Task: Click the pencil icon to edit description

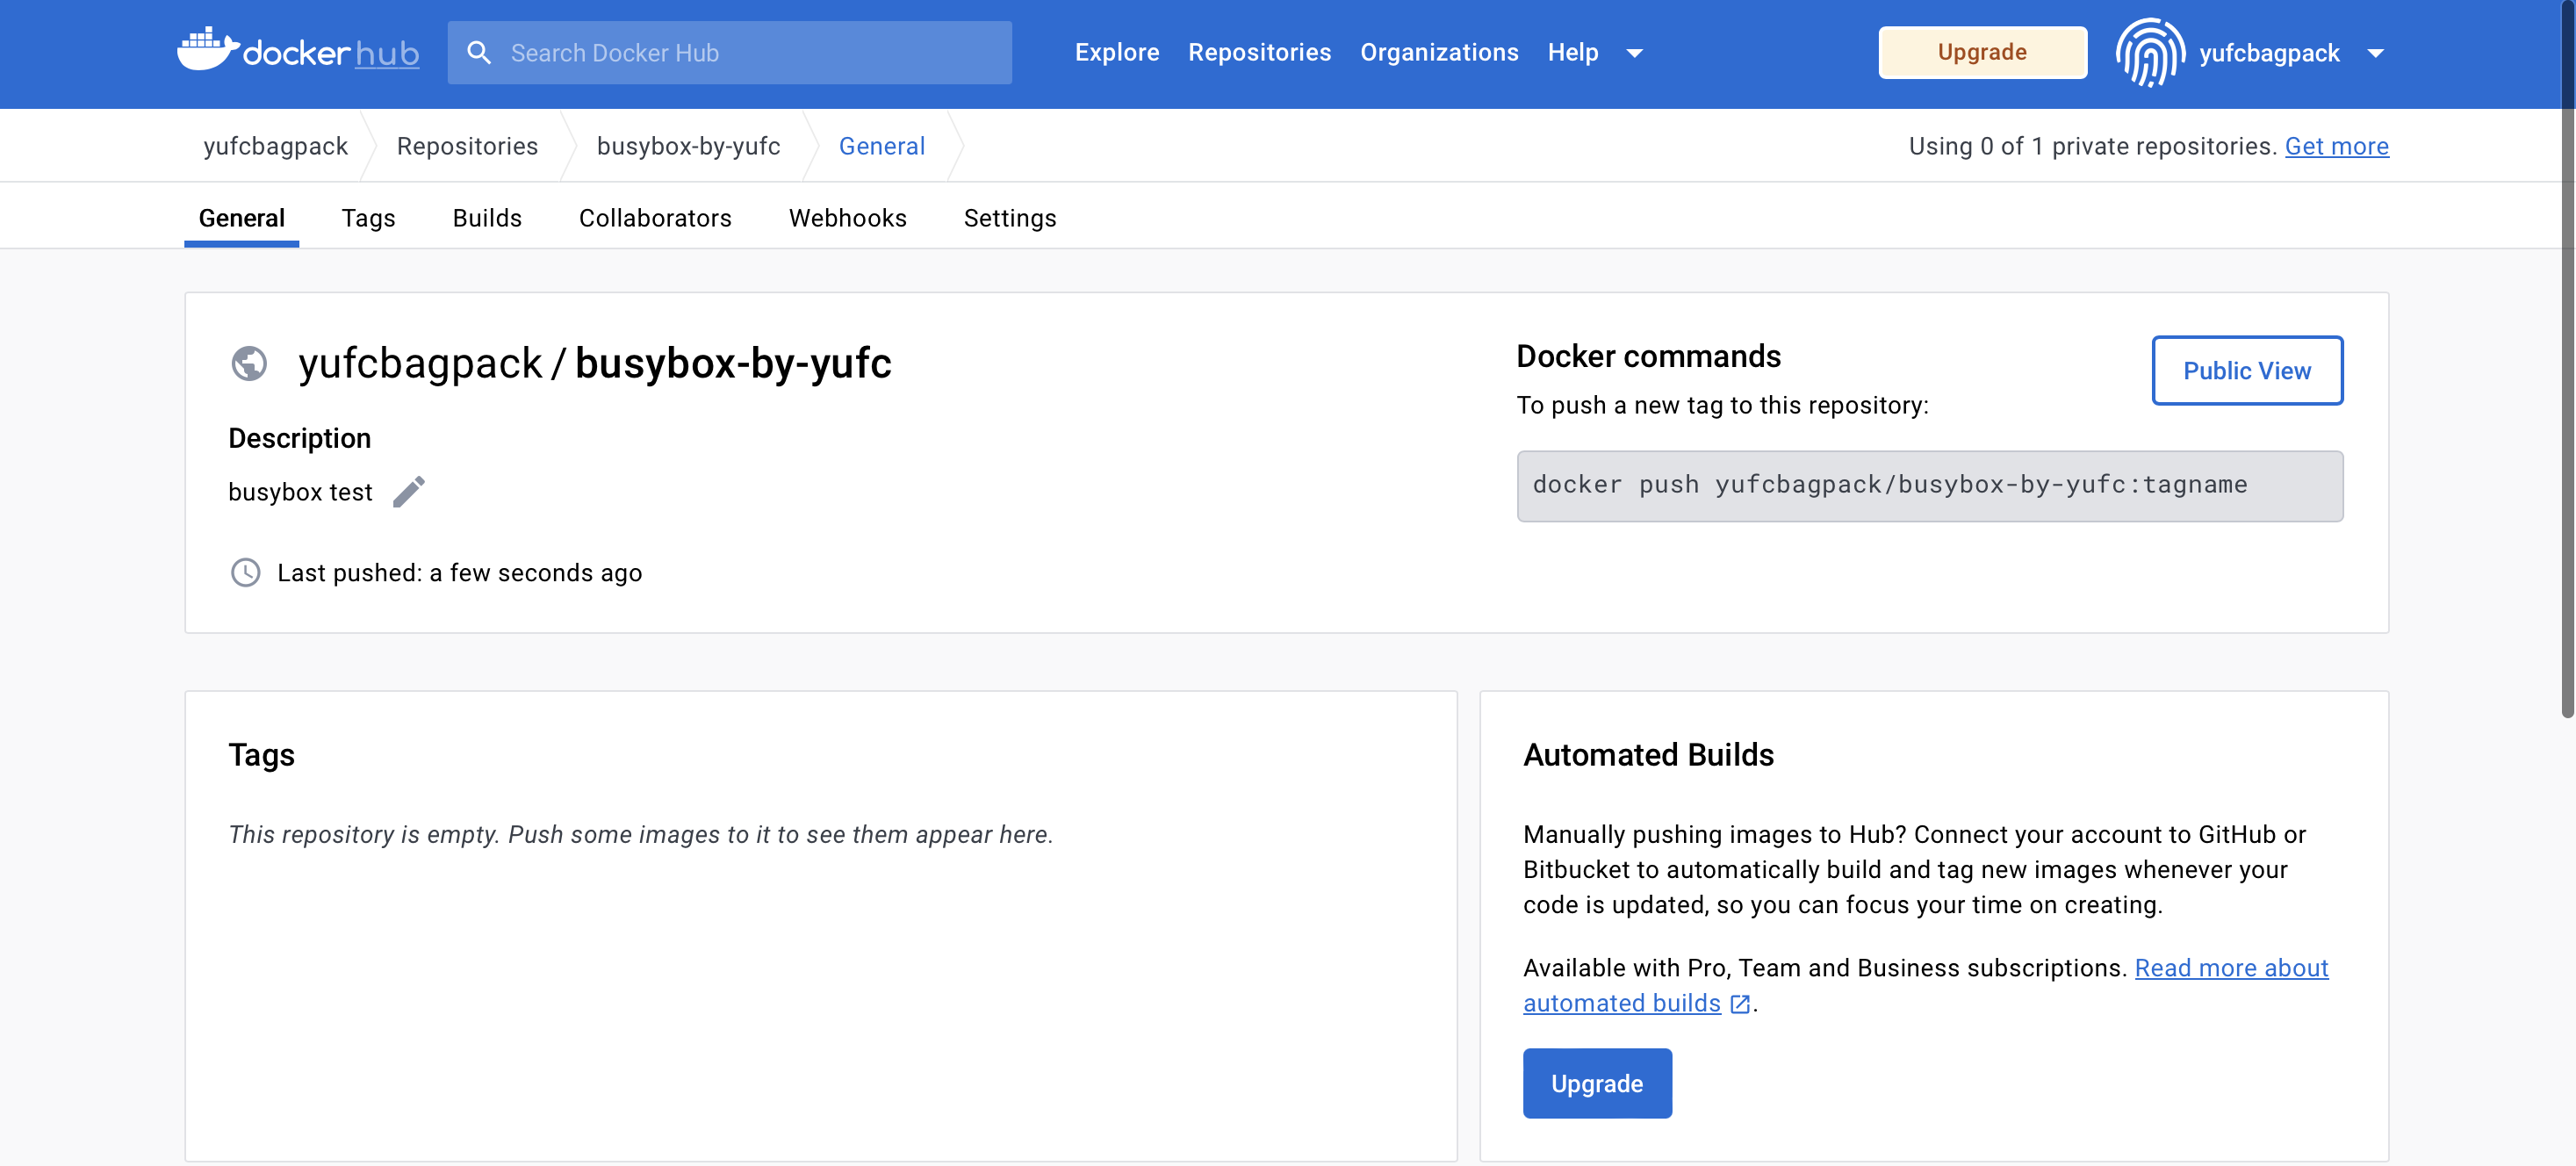Action: 408,492
